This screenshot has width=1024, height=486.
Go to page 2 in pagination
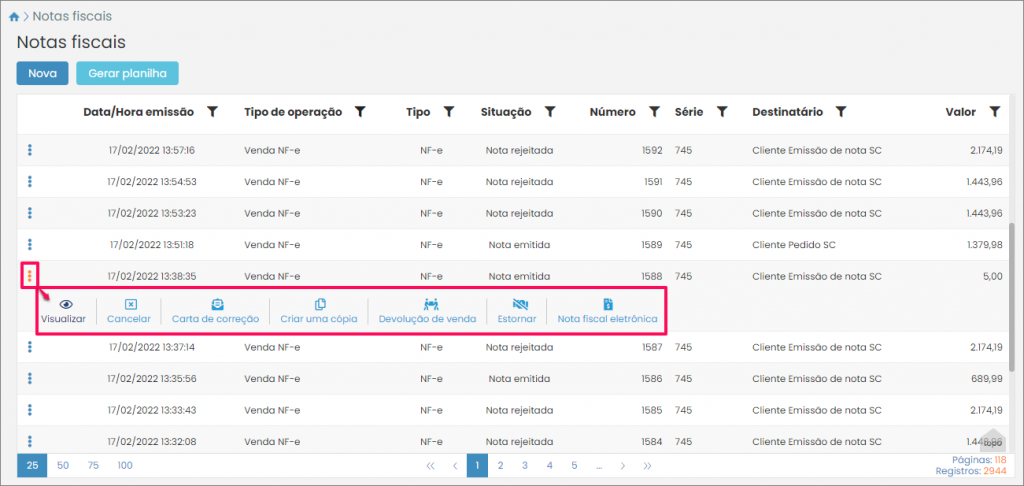click(x=501, y=465)
